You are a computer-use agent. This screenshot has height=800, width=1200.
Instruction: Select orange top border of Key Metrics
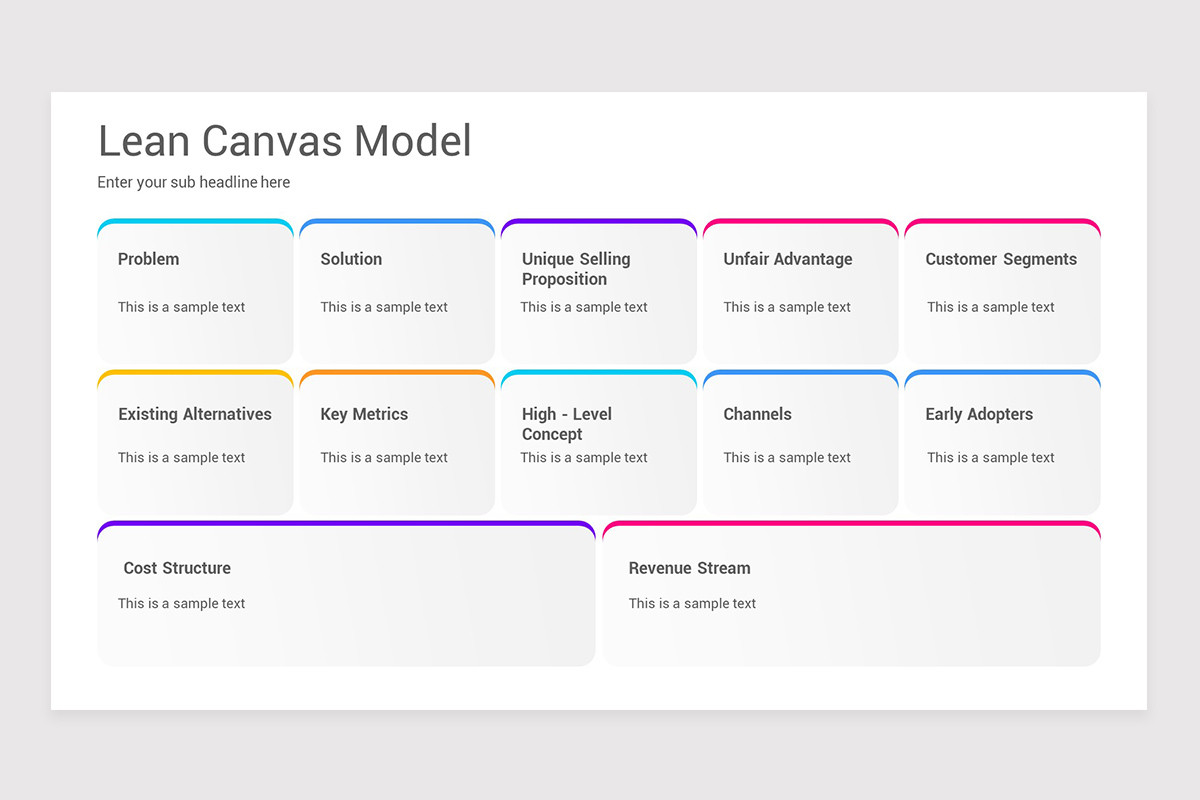[x=397, y=373]
